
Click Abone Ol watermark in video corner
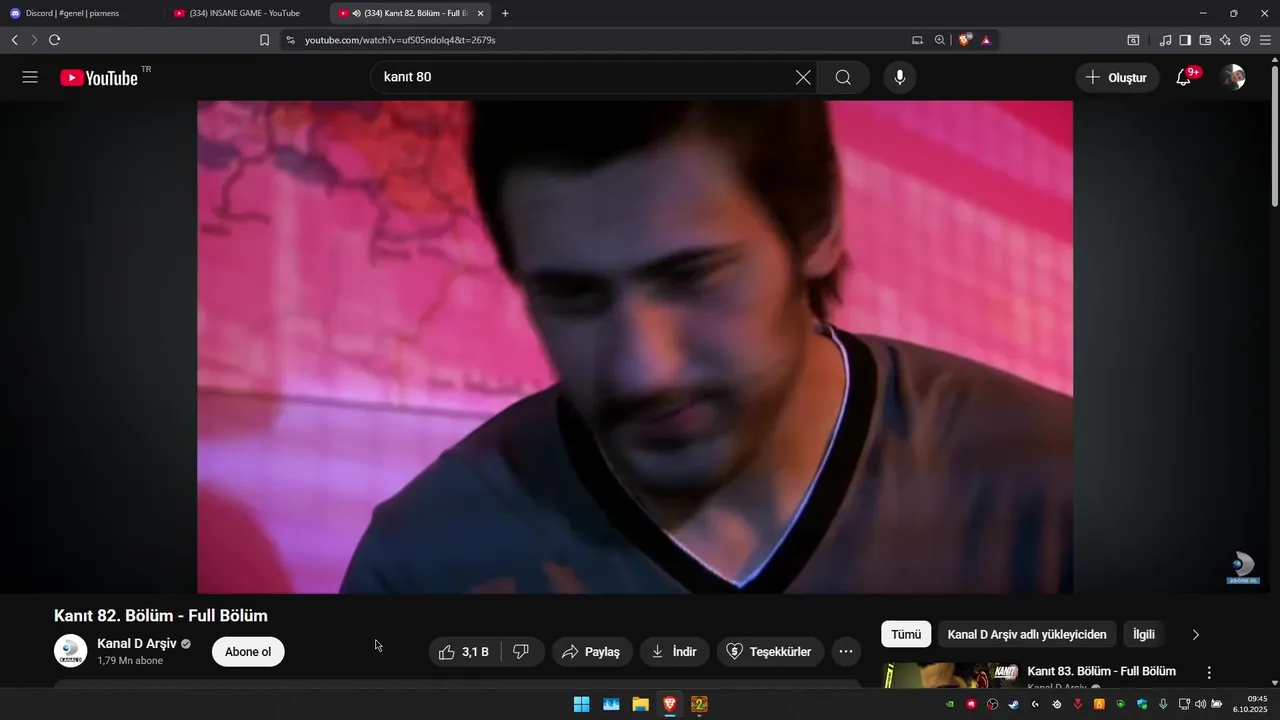[1243, 568]
